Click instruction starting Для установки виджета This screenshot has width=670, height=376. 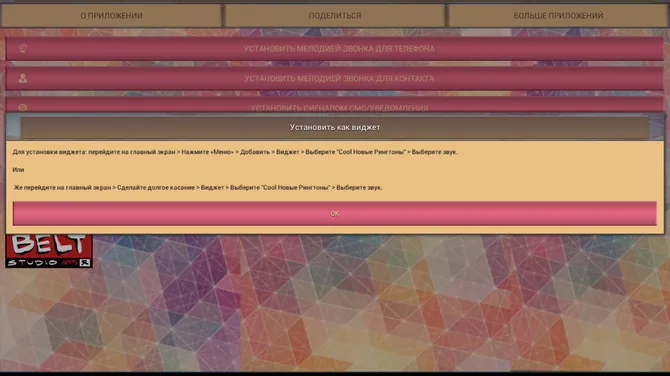click(235, 152)
